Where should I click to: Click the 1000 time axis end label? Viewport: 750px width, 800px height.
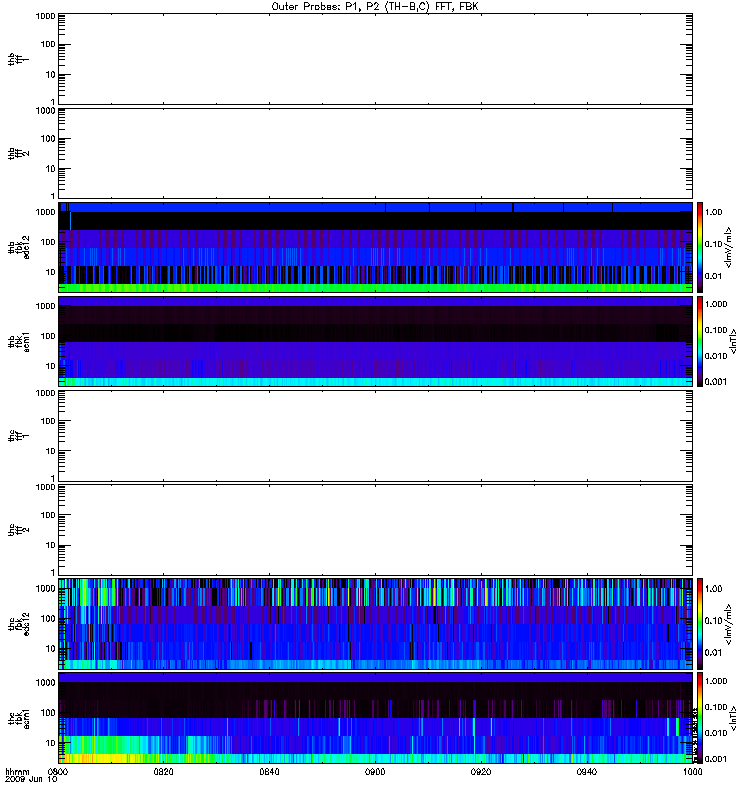click(x=692, y=771)
